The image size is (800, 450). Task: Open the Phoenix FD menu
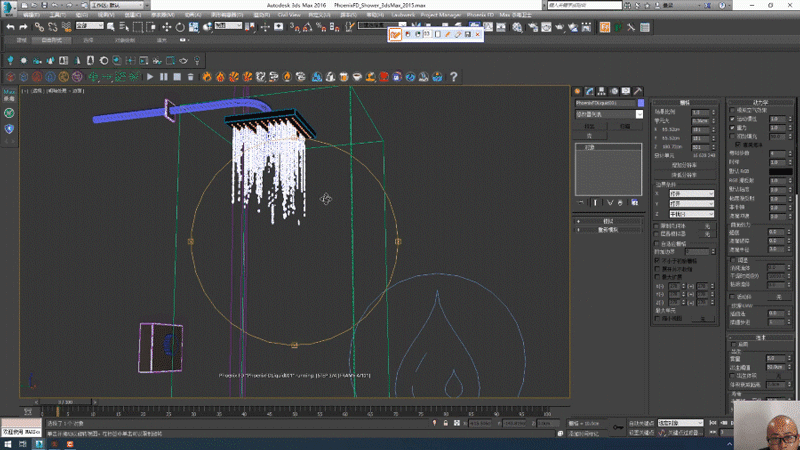click(x=480, y=15)
